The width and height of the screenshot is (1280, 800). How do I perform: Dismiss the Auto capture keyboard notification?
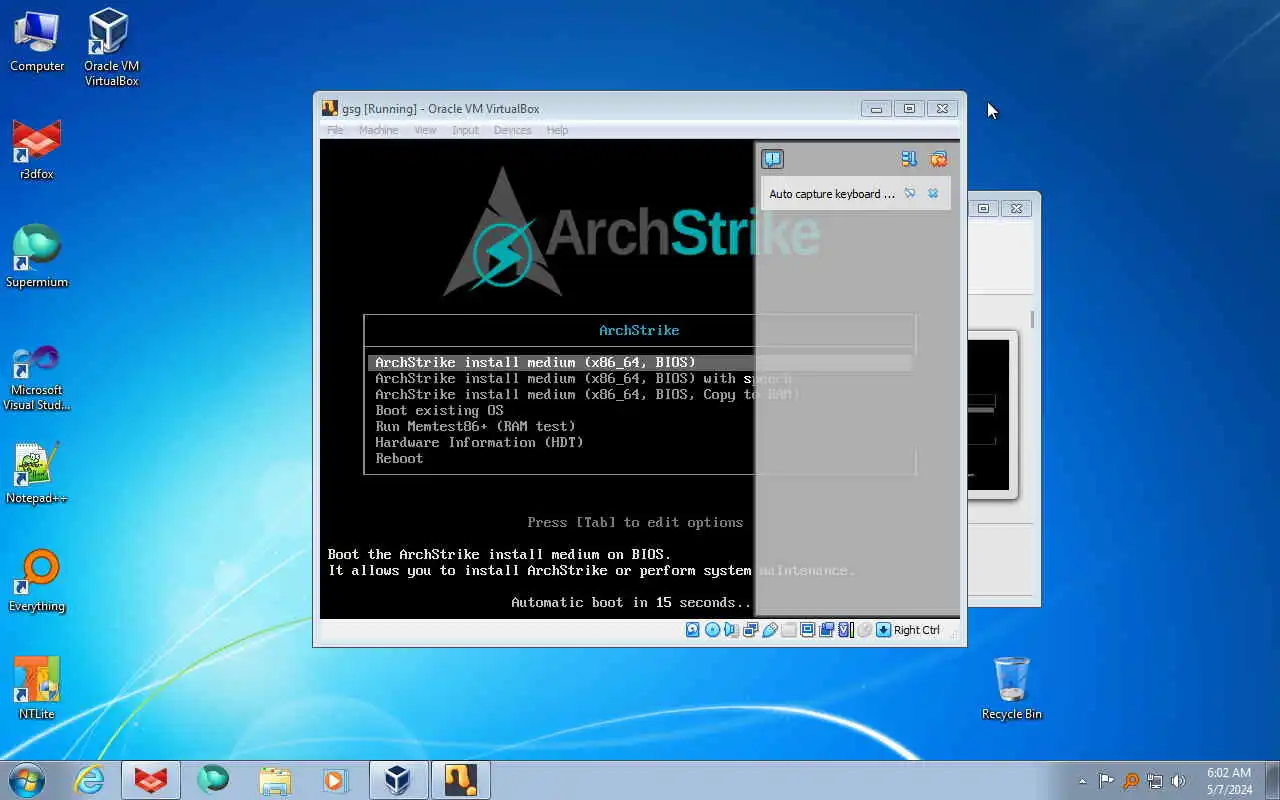point(933,193)
